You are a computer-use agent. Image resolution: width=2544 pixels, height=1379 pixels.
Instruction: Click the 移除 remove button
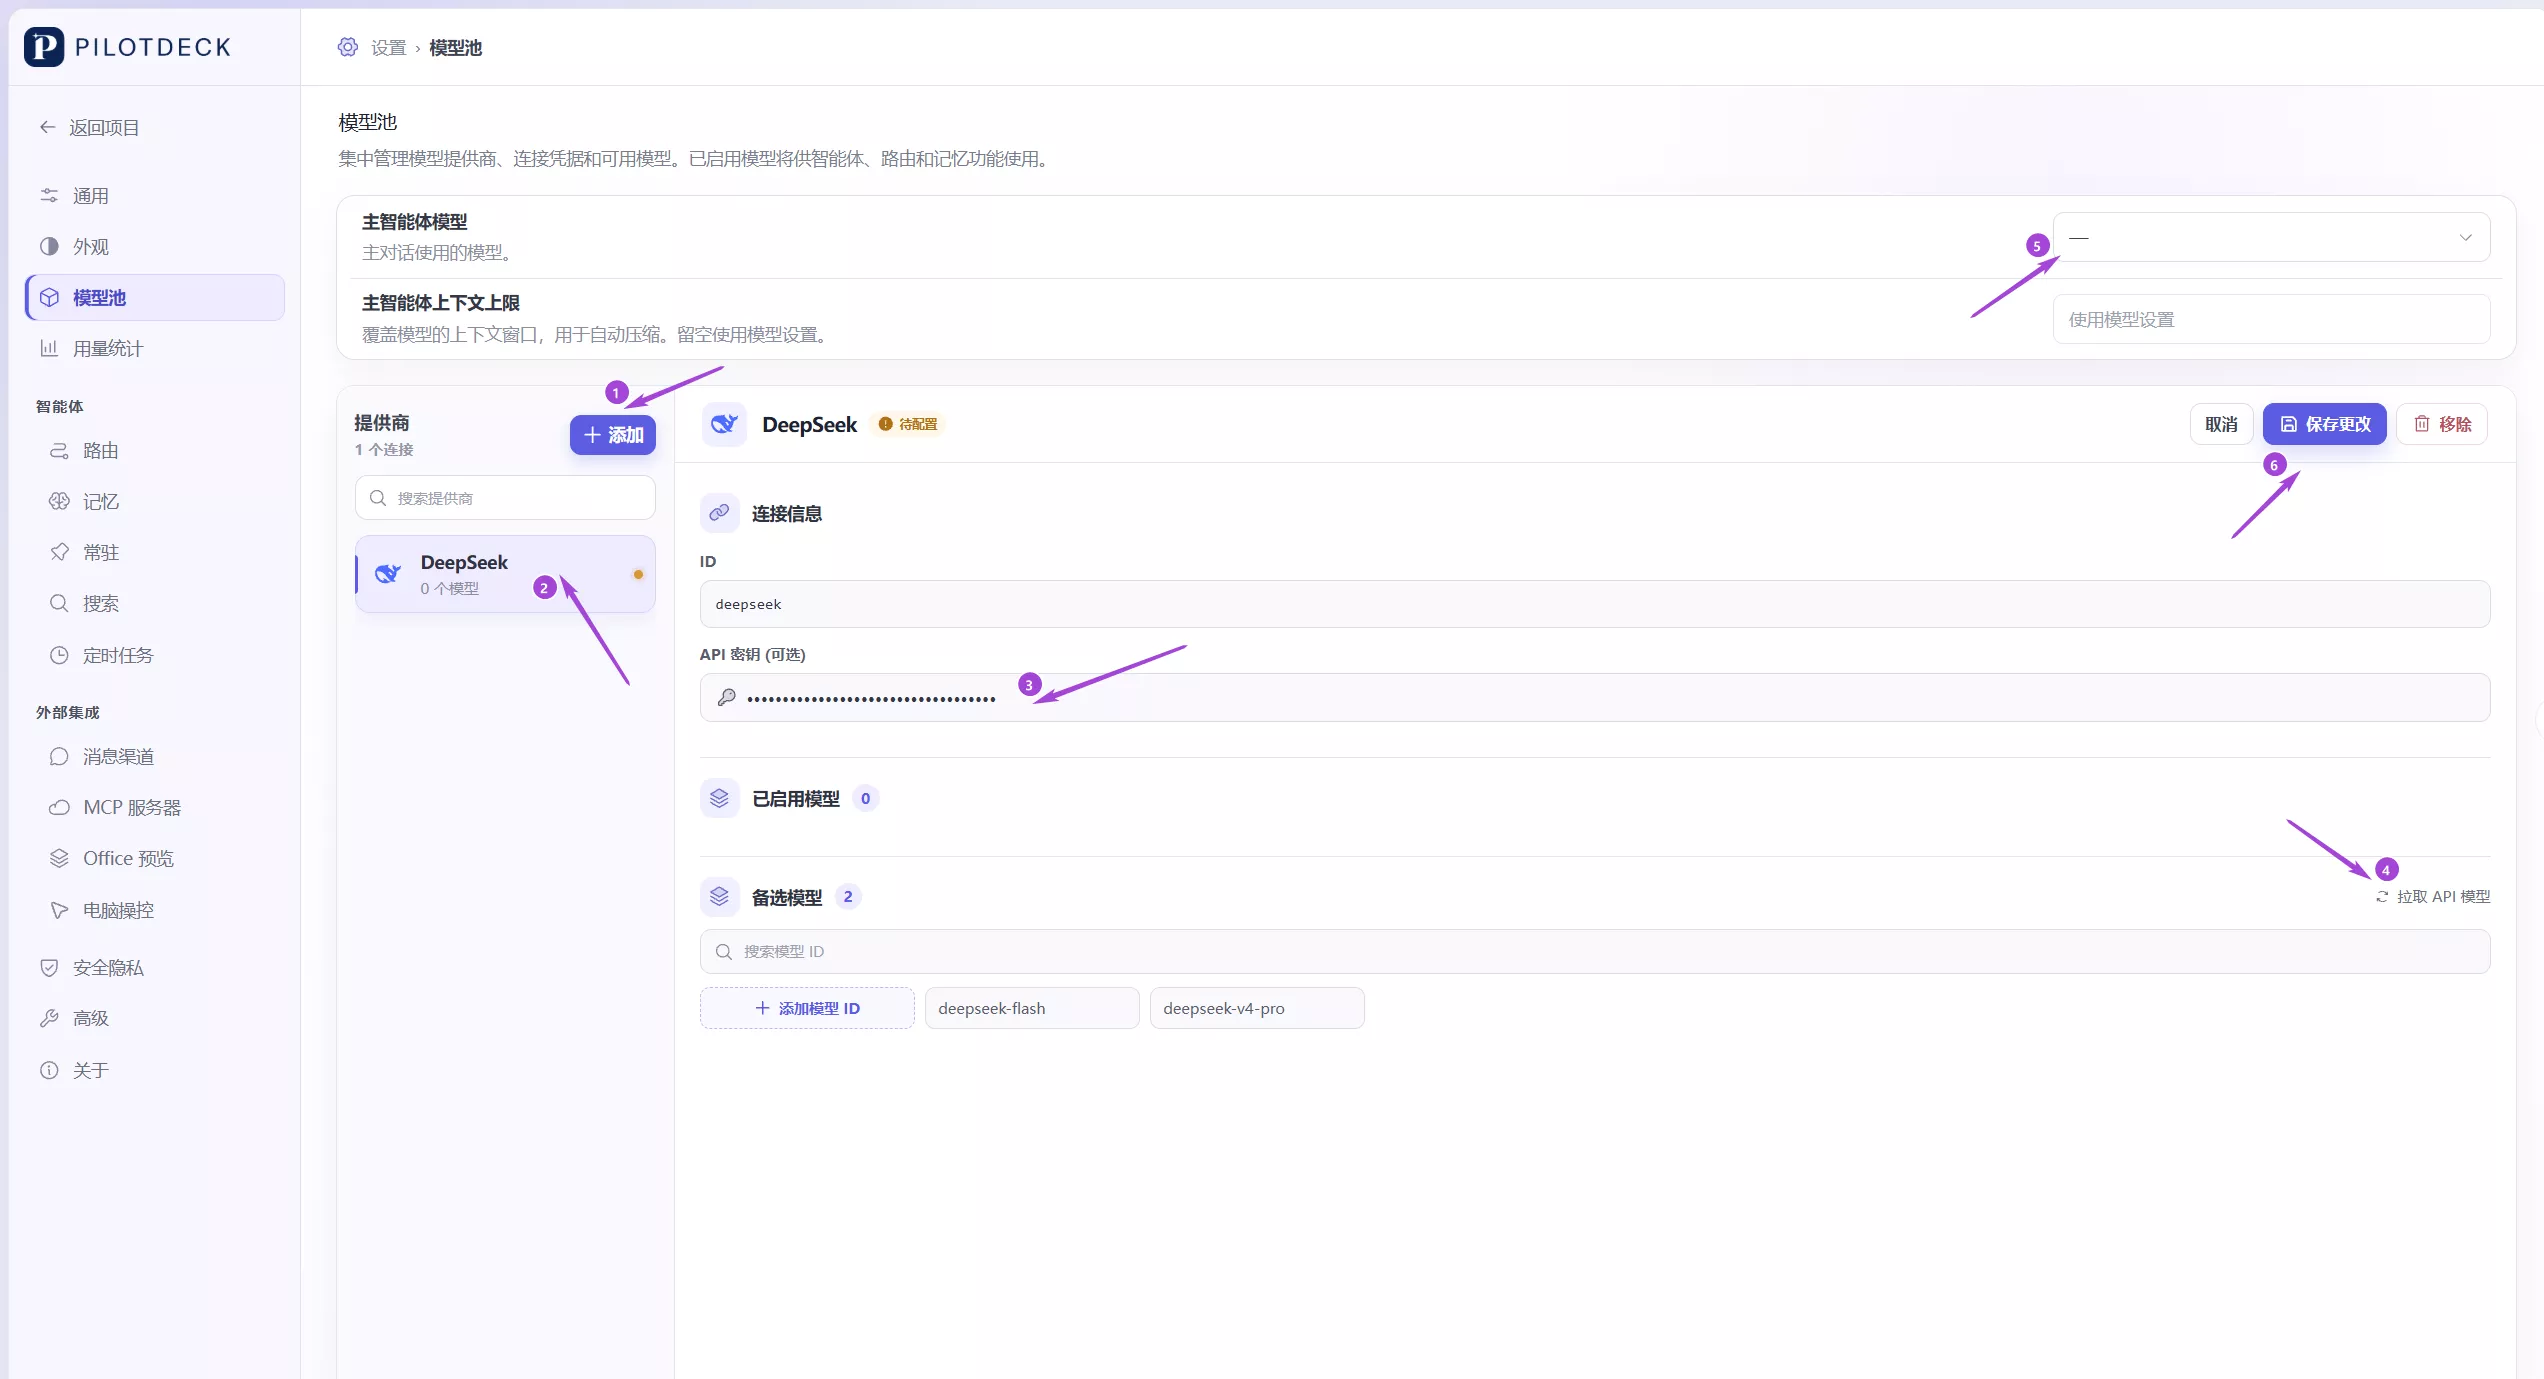point(2442,424)
